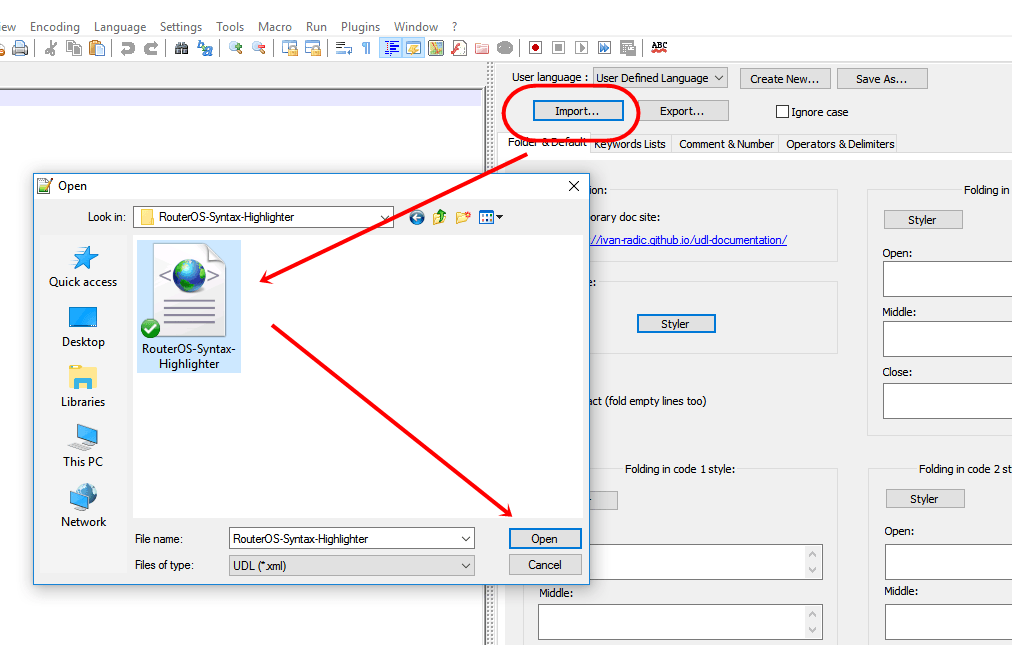This screenshot has height=645, width=1012.
Task: Undo the last action via toolbar
Action: point(128,48)
